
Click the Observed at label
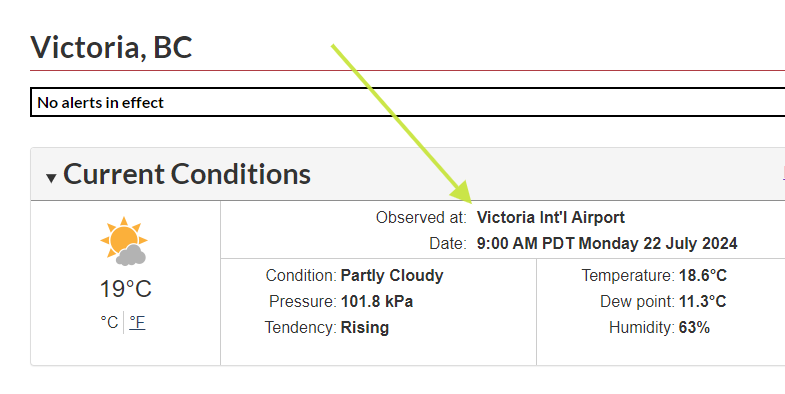[421, 217]
